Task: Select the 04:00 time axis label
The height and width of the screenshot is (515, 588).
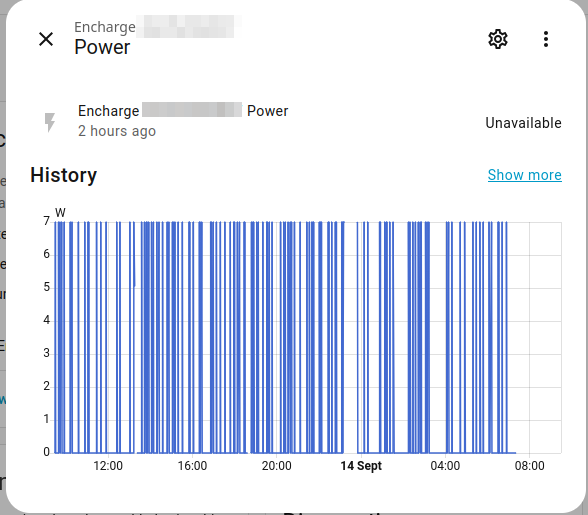Action: pyautogui.click(x=445, y=466)
